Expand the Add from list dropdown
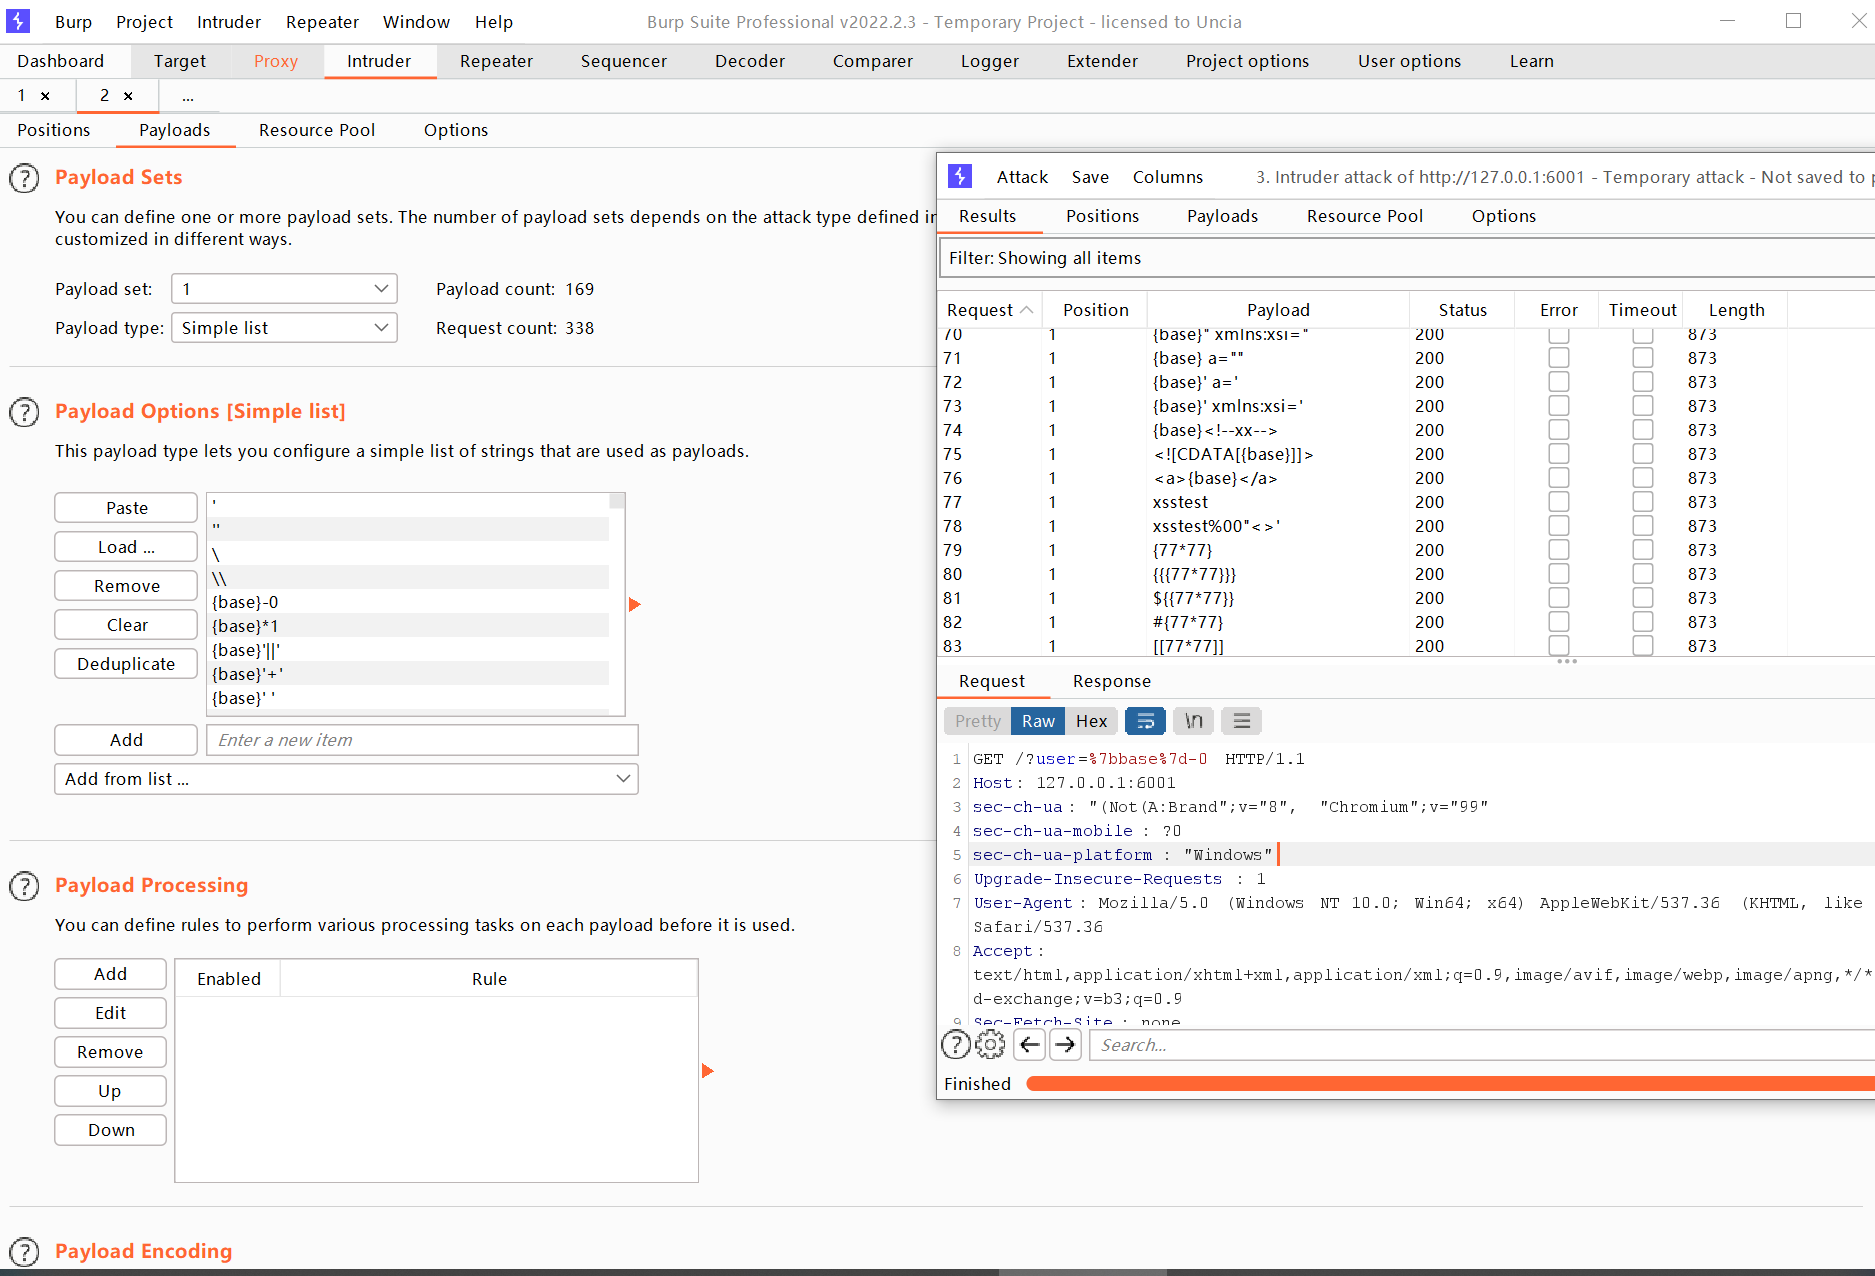 coord(346,779)
